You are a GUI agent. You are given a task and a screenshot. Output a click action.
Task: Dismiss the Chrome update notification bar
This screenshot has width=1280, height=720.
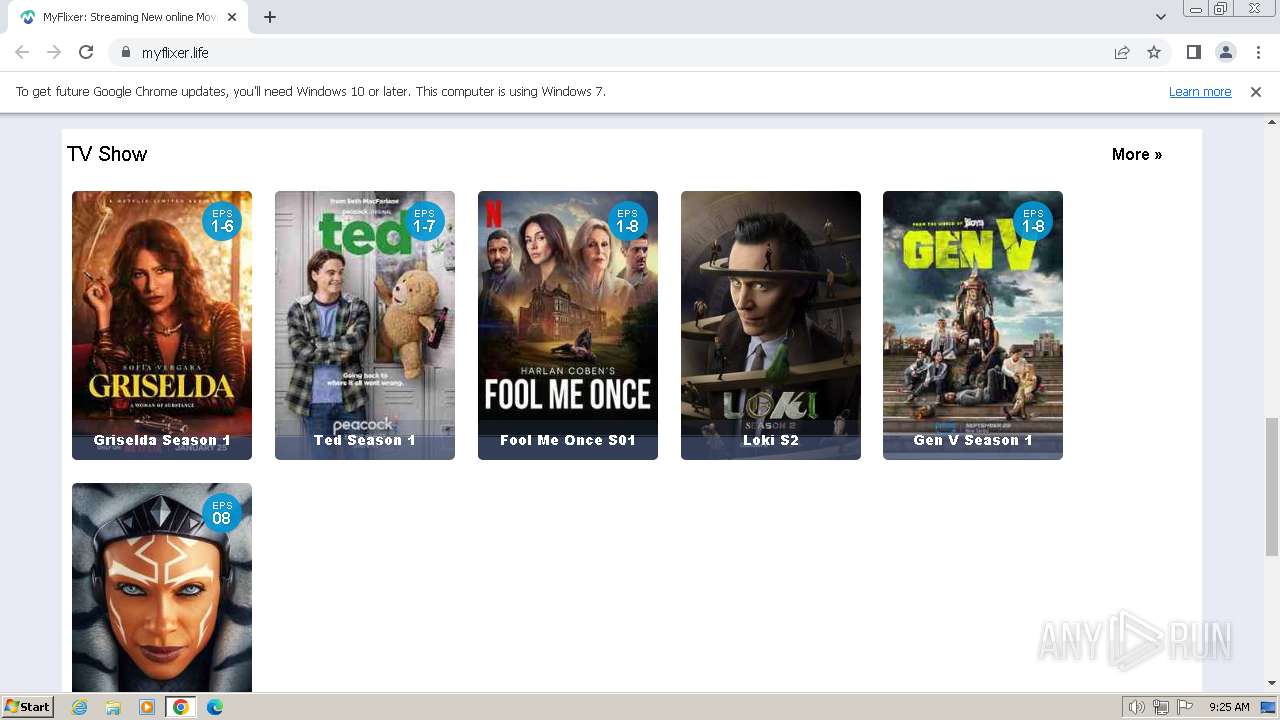click(x=1256, y=92)
